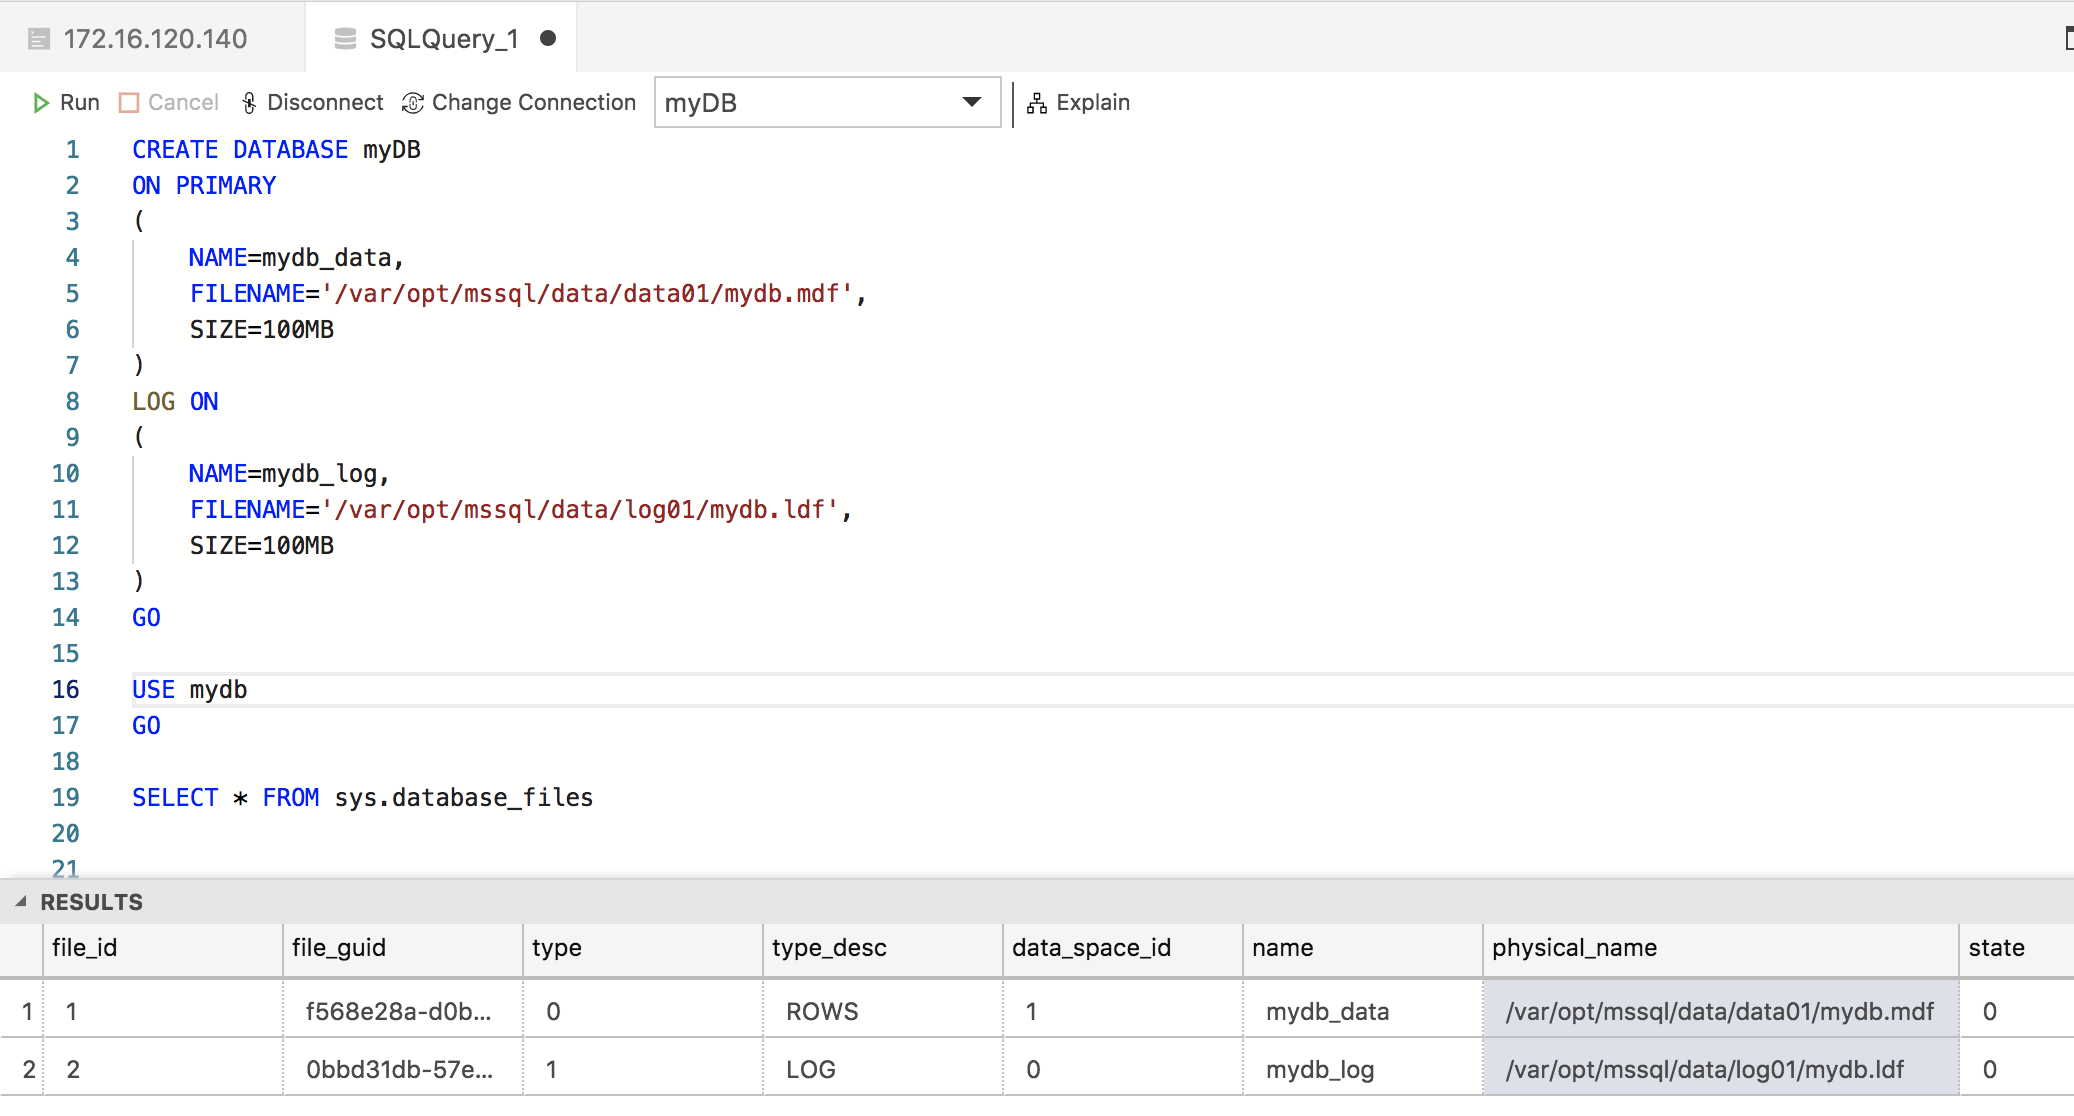Click the database icon on SQLQuery_1 tab
The image size is (2074, 1116).
coord(345,39)
